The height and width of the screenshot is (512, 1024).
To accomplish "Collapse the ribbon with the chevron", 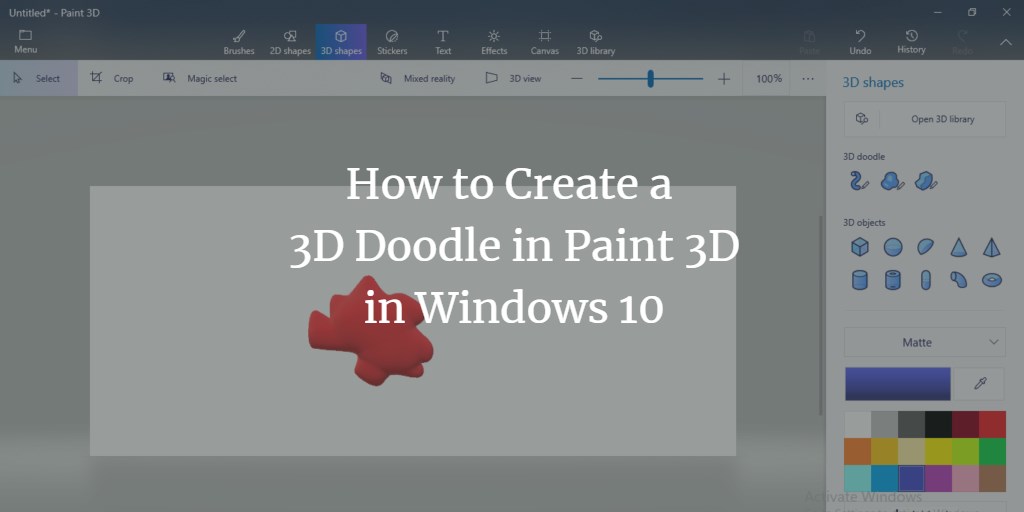I will point(1006,42).
